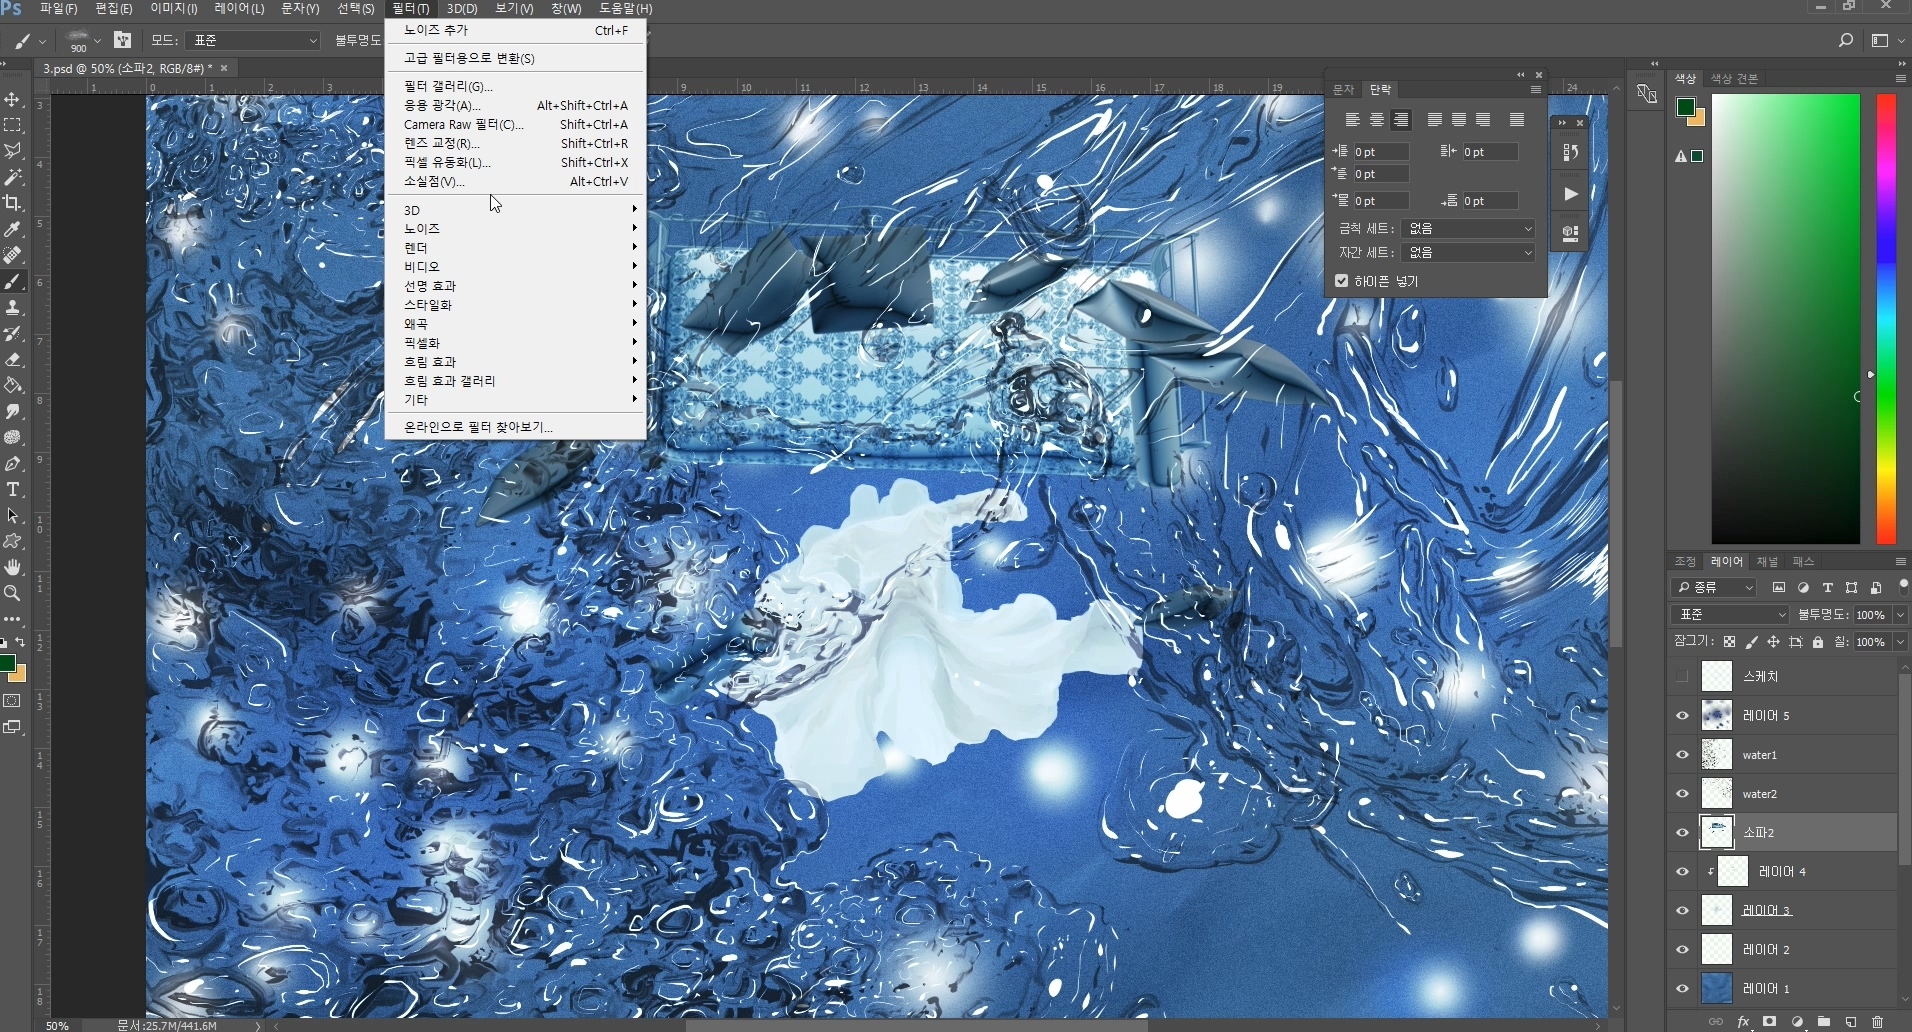Select the Pen tool
1912x1032 pixels.
(x=13, y=464)
